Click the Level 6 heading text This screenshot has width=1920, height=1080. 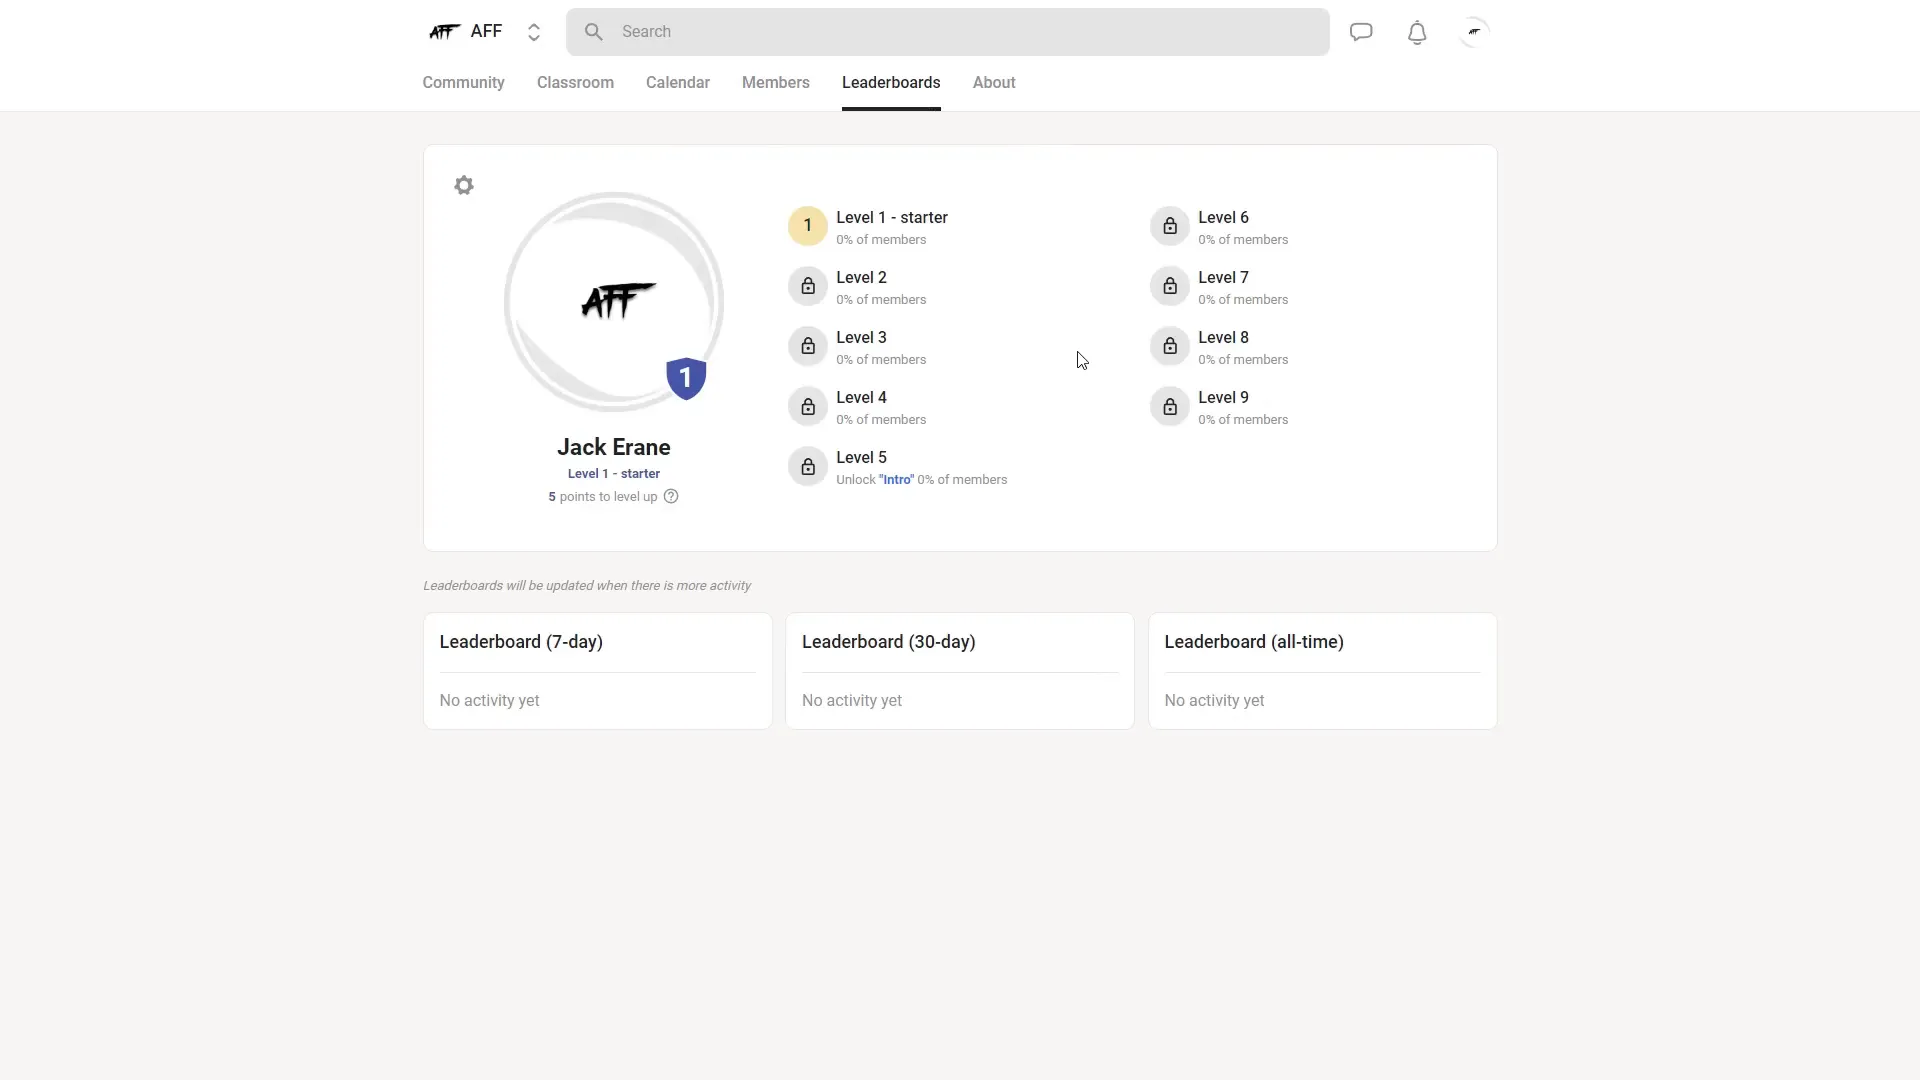(x=1223, y=217)
